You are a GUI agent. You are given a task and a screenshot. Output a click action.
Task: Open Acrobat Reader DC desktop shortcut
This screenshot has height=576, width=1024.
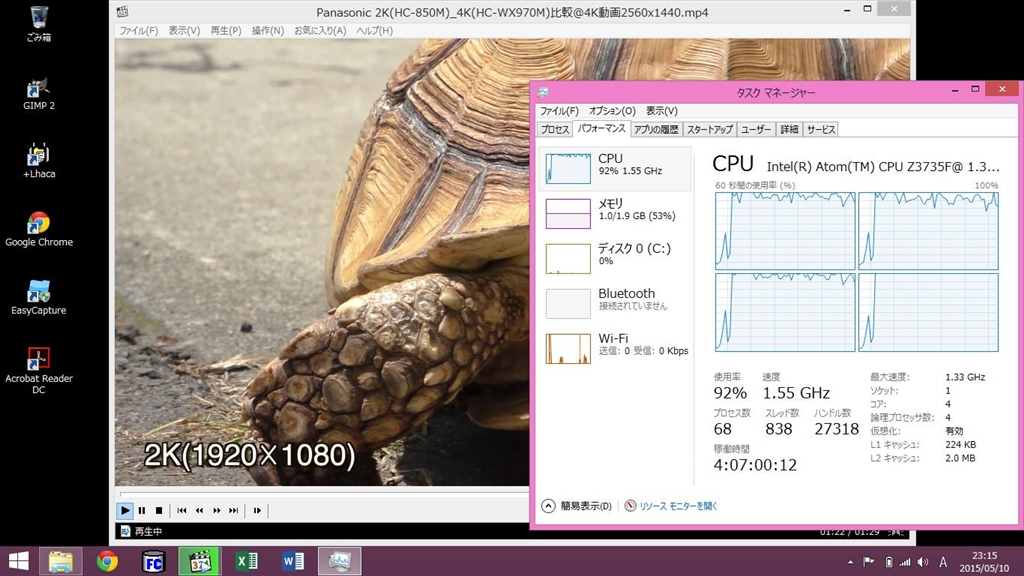(x=39, y=370)
